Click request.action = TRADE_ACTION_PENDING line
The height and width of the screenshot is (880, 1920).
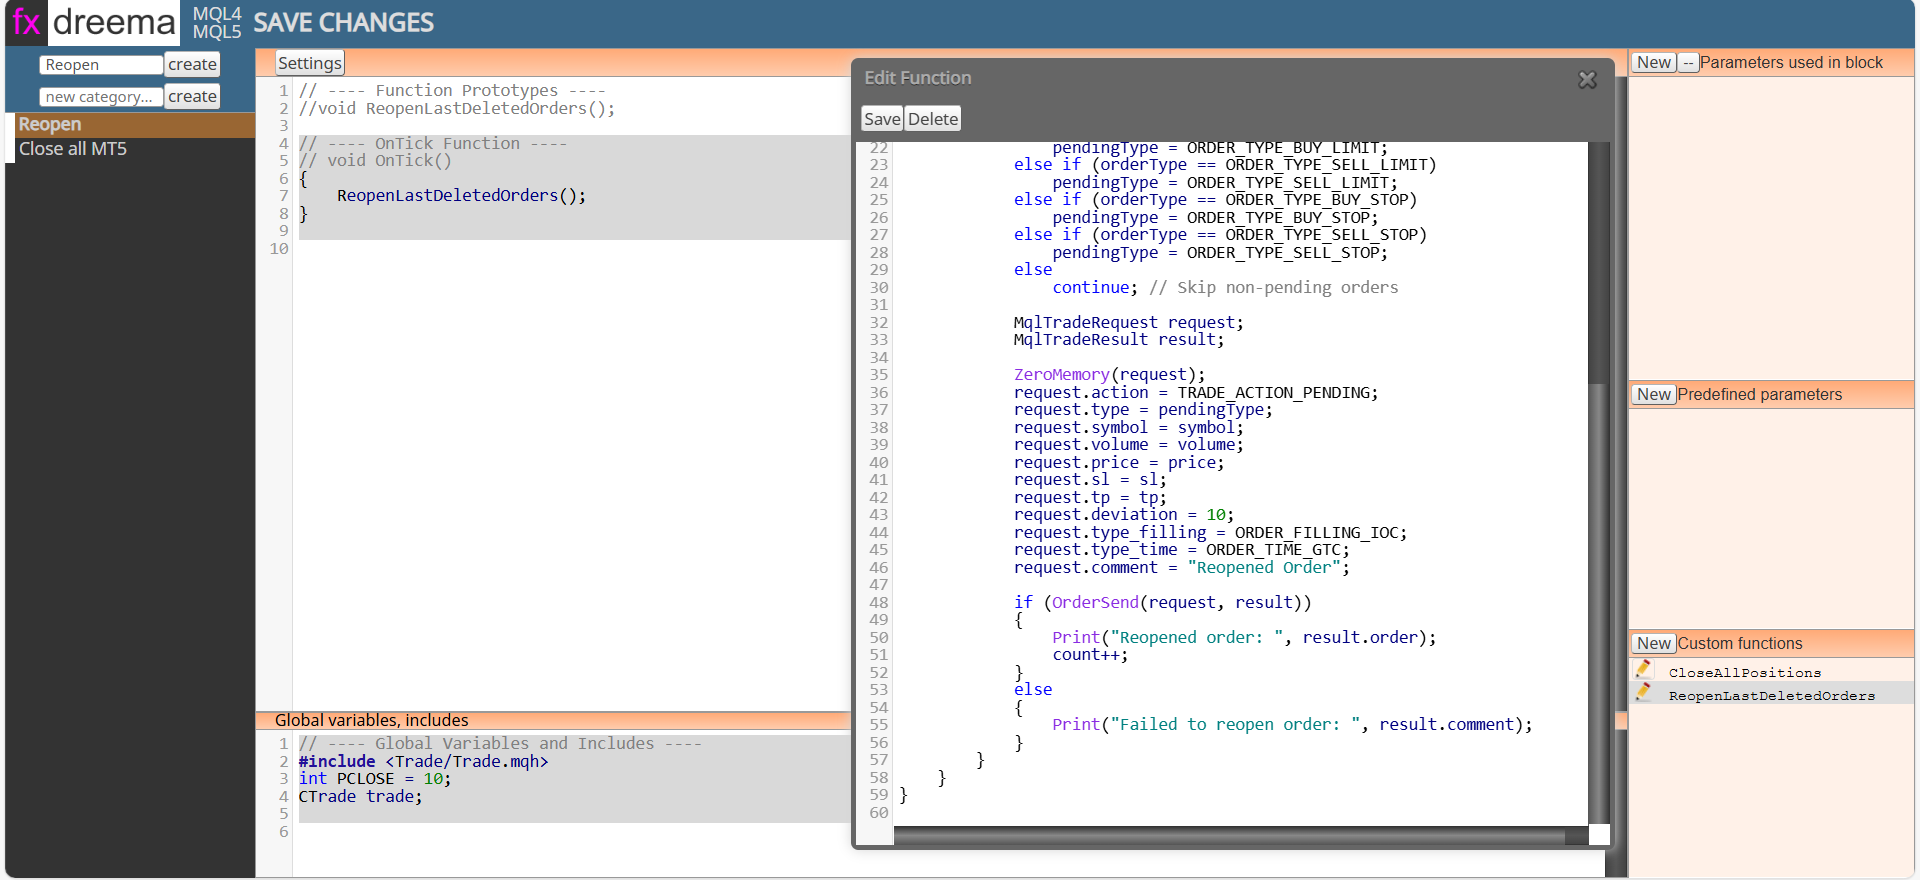[1196, 392]
